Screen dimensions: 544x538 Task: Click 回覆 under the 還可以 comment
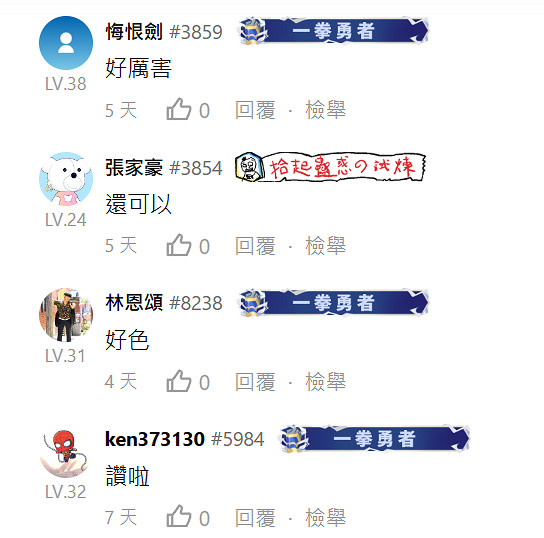pos(255,246)
